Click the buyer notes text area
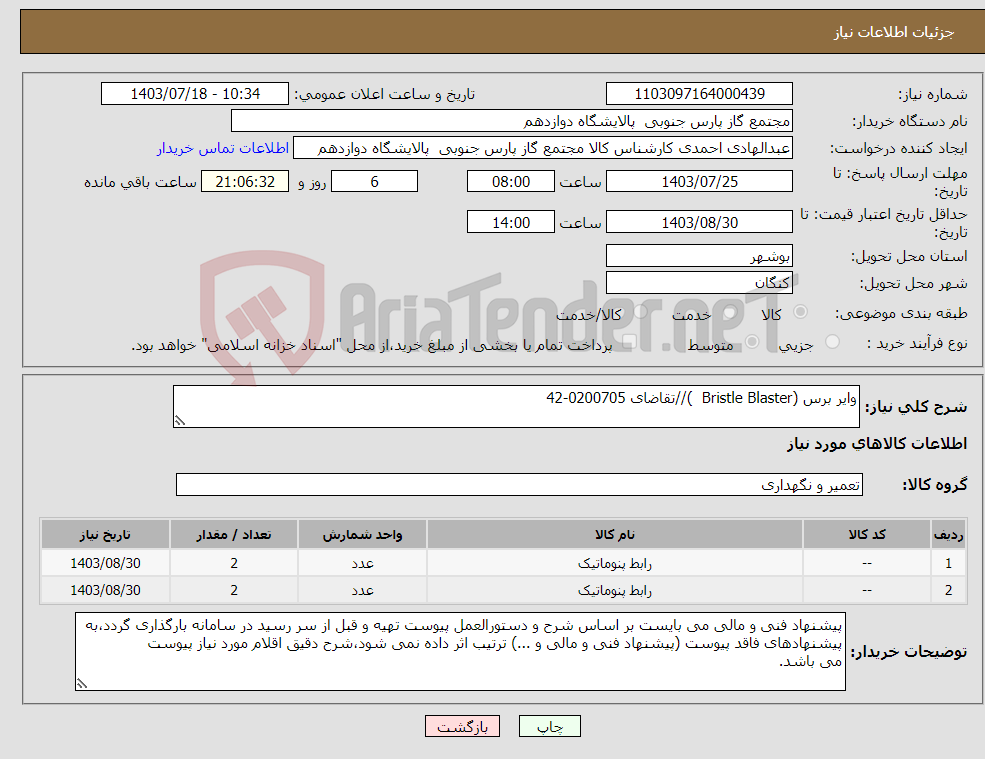 pyautogui.click(x=460, y=652)
